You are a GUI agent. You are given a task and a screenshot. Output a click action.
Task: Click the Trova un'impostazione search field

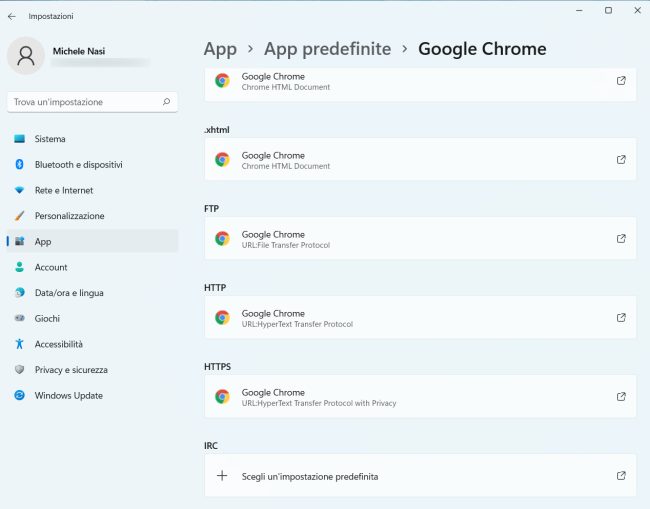85,102
